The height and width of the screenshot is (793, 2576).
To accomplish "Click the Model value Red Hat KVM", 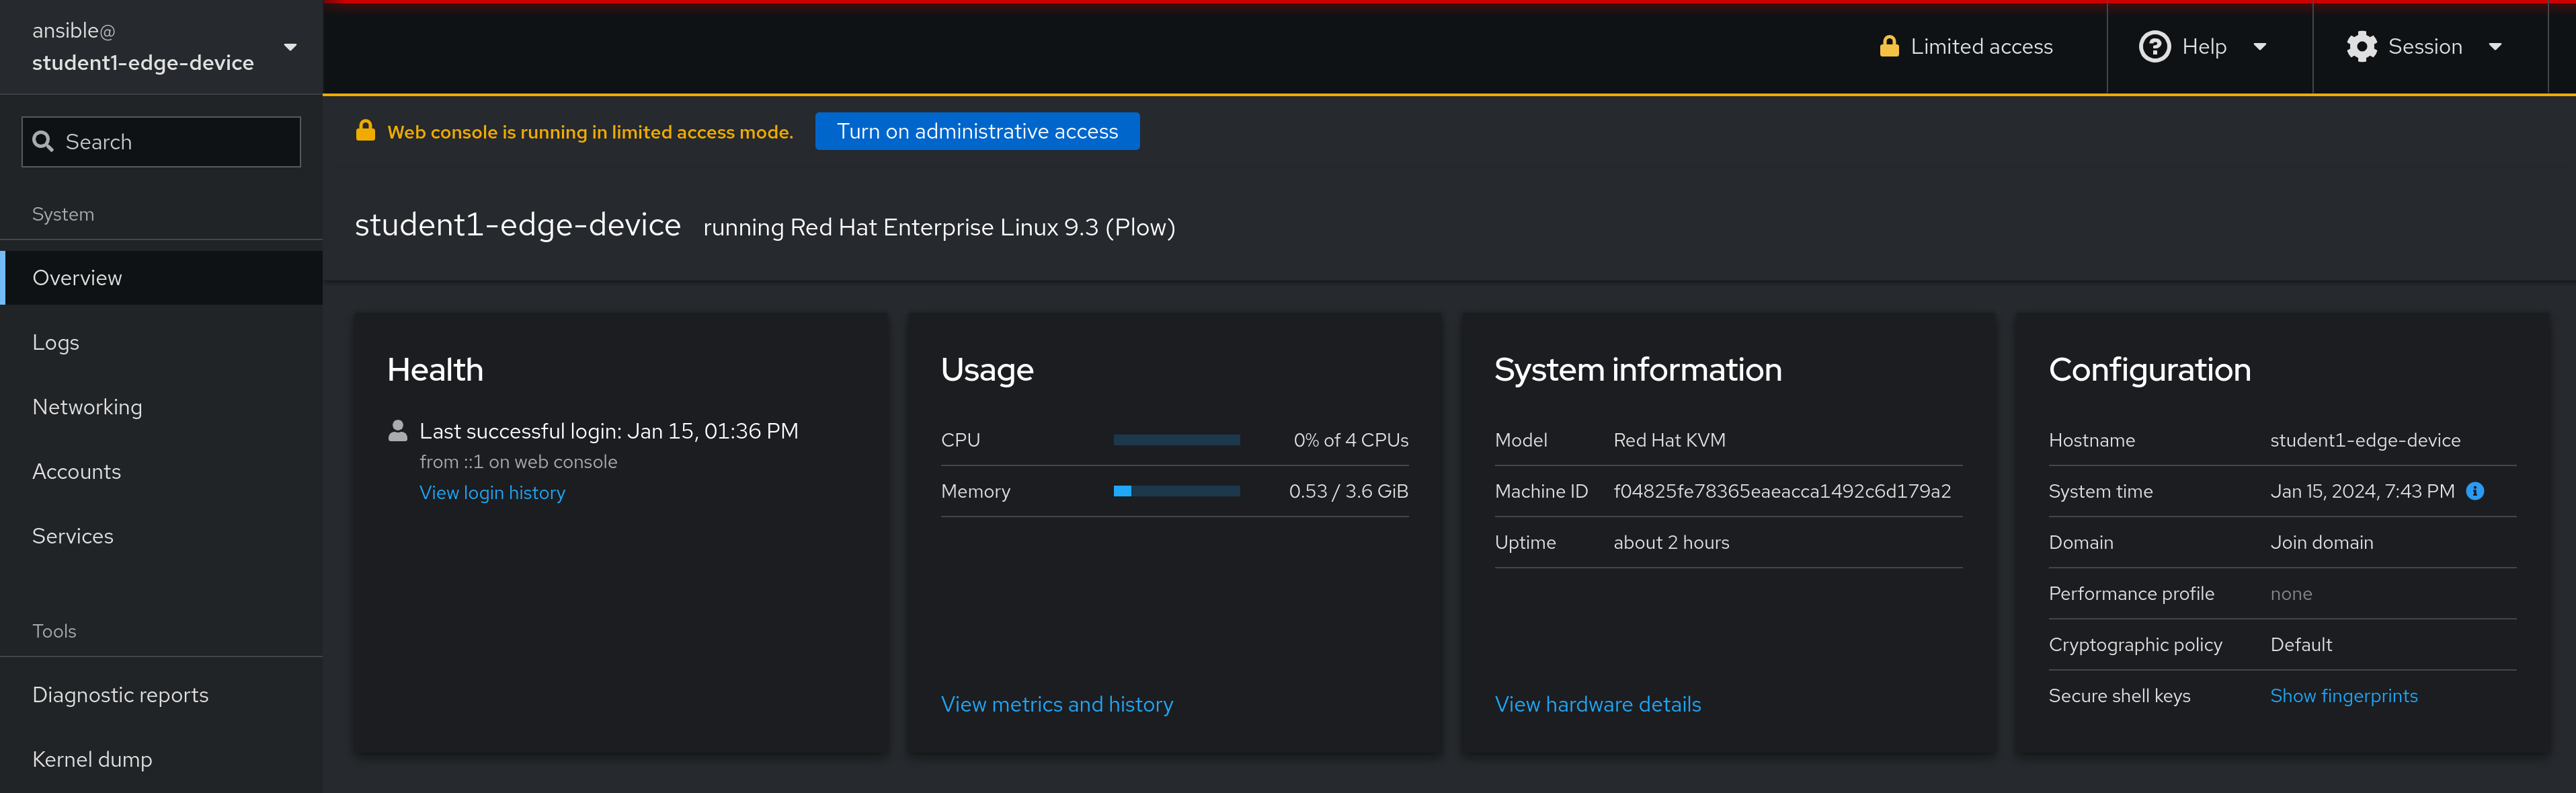I will tap(1669, 440).
